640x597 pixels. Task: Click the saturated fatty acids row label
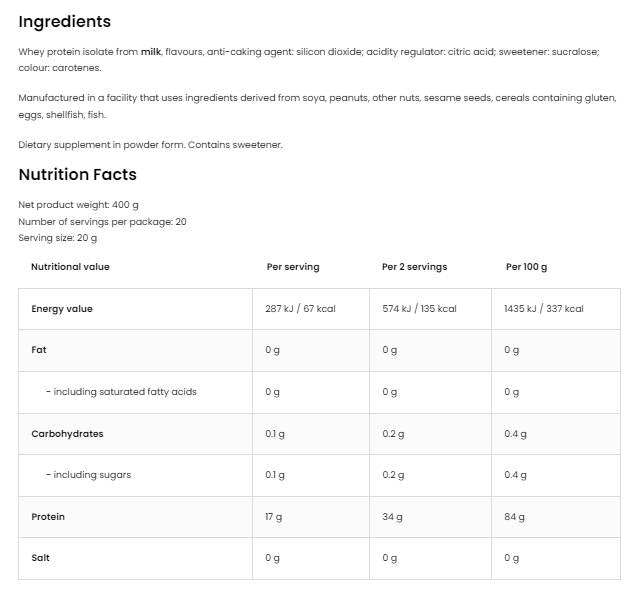(x=121, y=392)
